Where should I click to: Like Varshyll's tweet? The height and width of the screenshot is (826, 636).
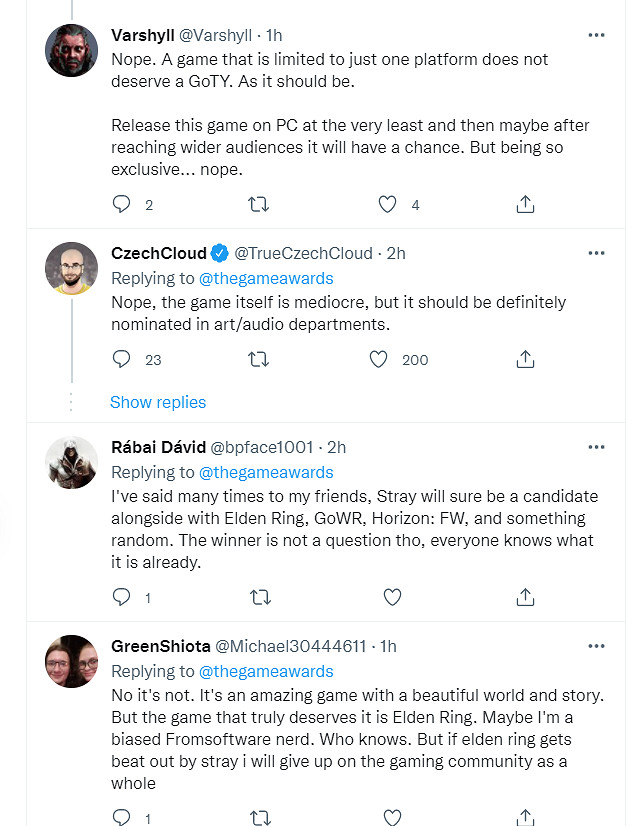388,205
